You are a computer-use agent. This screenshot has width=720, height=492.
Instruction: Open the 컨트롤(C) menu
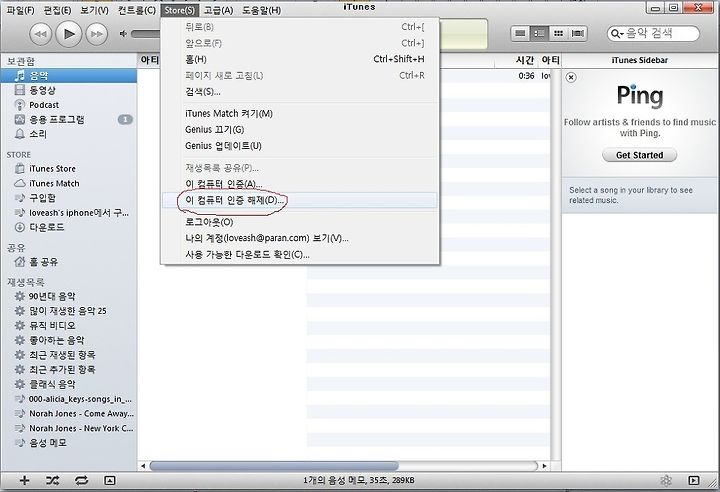point(137,10)
